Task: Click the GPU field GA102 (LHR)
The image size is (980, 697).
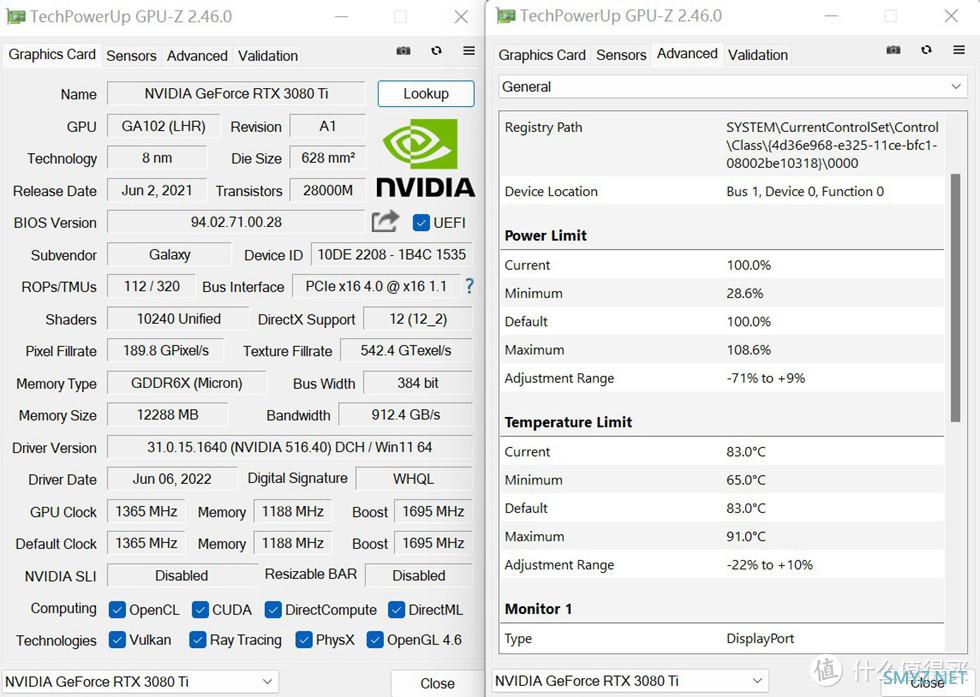Action: tap(163, 126)
